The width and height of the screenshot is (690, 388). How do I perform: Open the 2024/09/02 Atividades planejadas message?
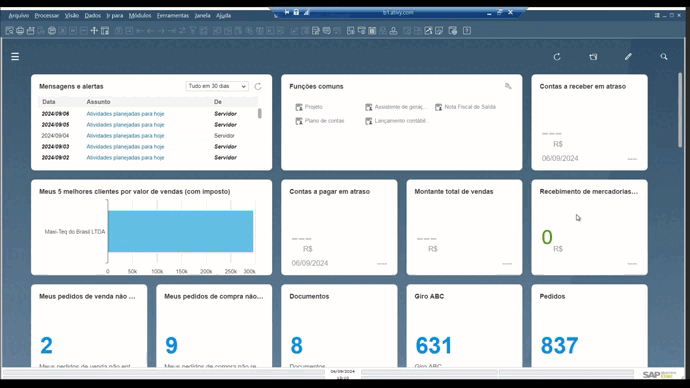pos(125,157)
